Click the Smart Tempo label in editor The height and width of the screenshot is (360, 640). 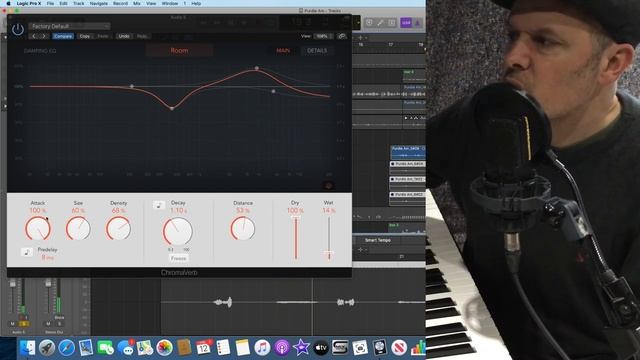tap(378, 240)
